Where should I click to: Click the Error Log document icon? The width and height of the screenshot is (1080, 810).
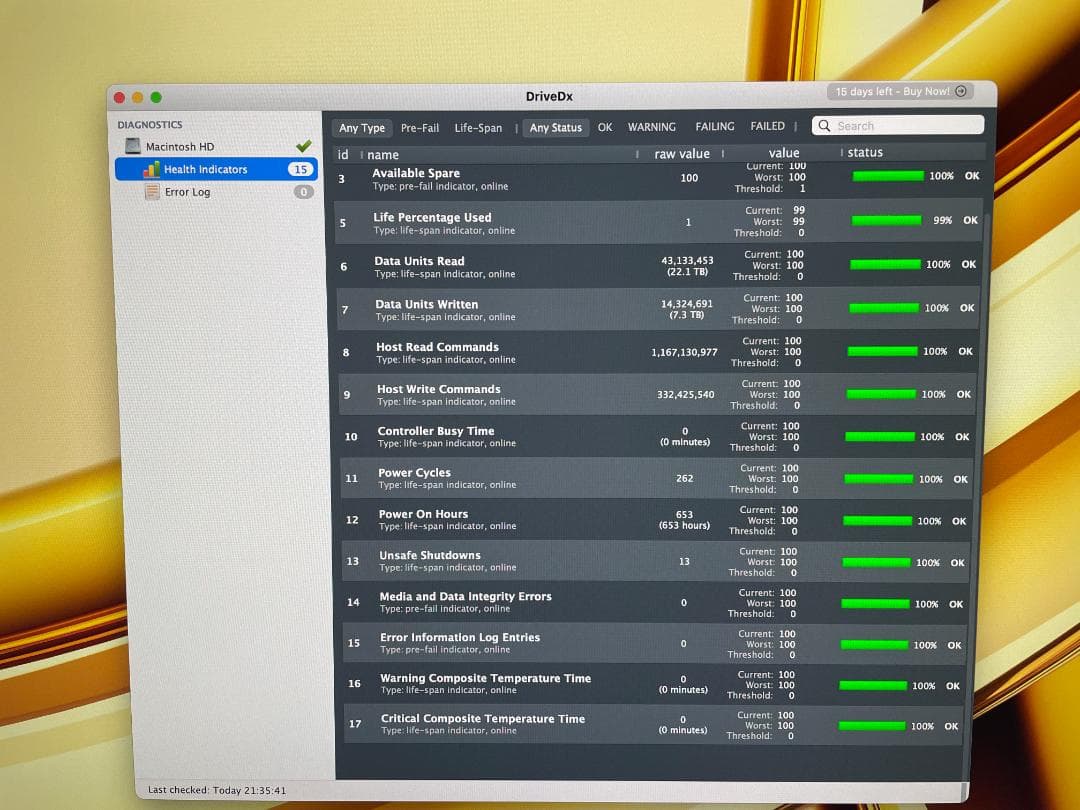(152, 192)
